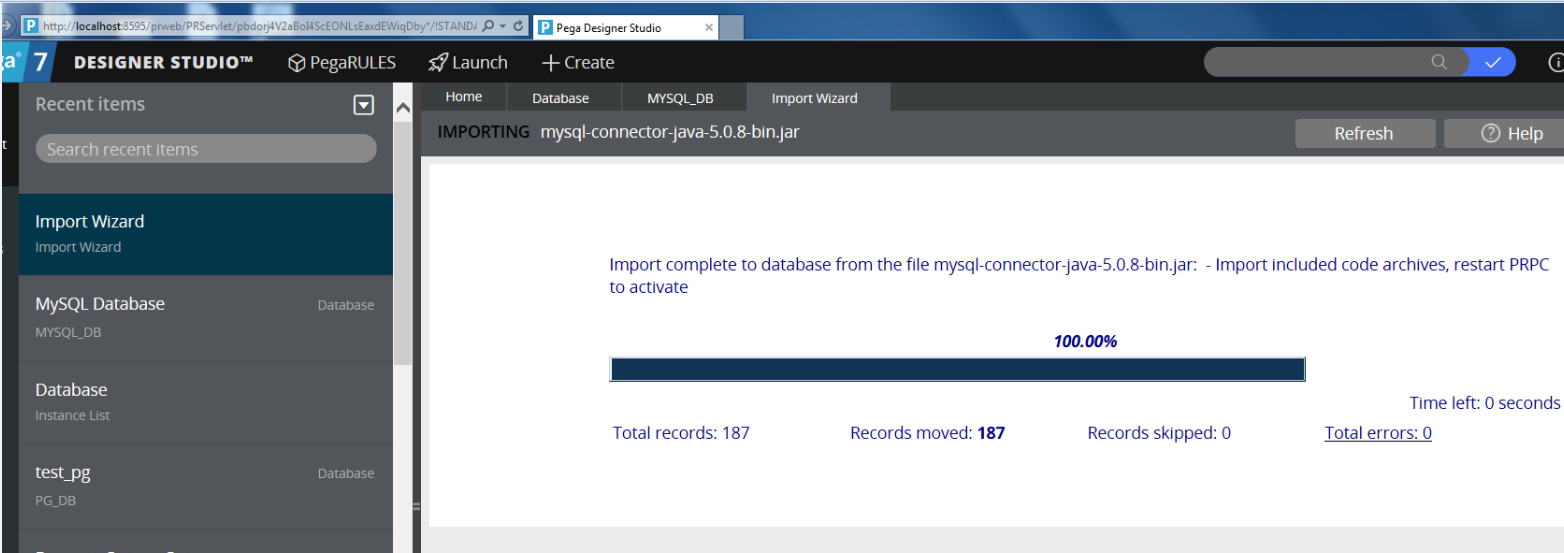
Task: Switch to the MYSQL_DB tab
Action: pos(681,98)
